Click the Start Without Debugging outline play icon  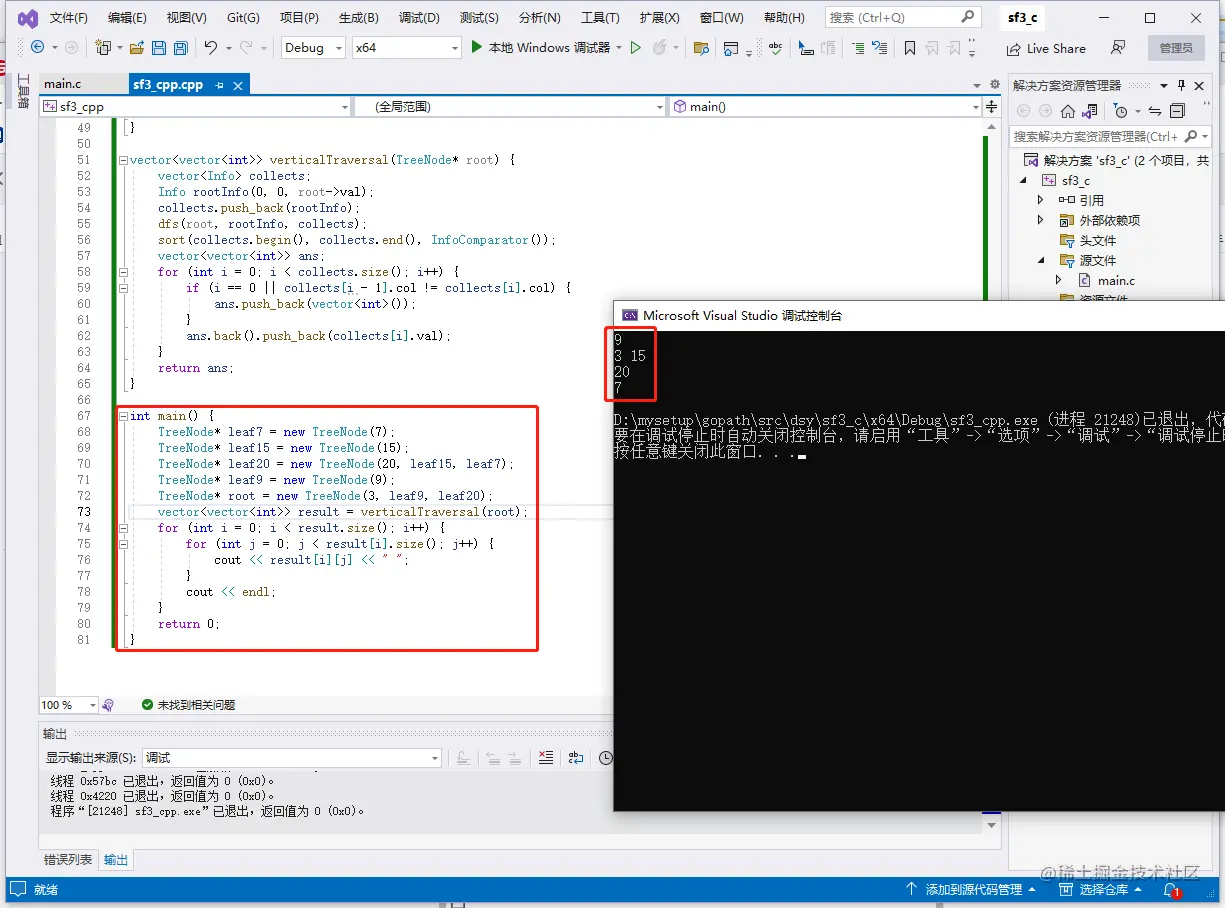[x=635, y=47]
